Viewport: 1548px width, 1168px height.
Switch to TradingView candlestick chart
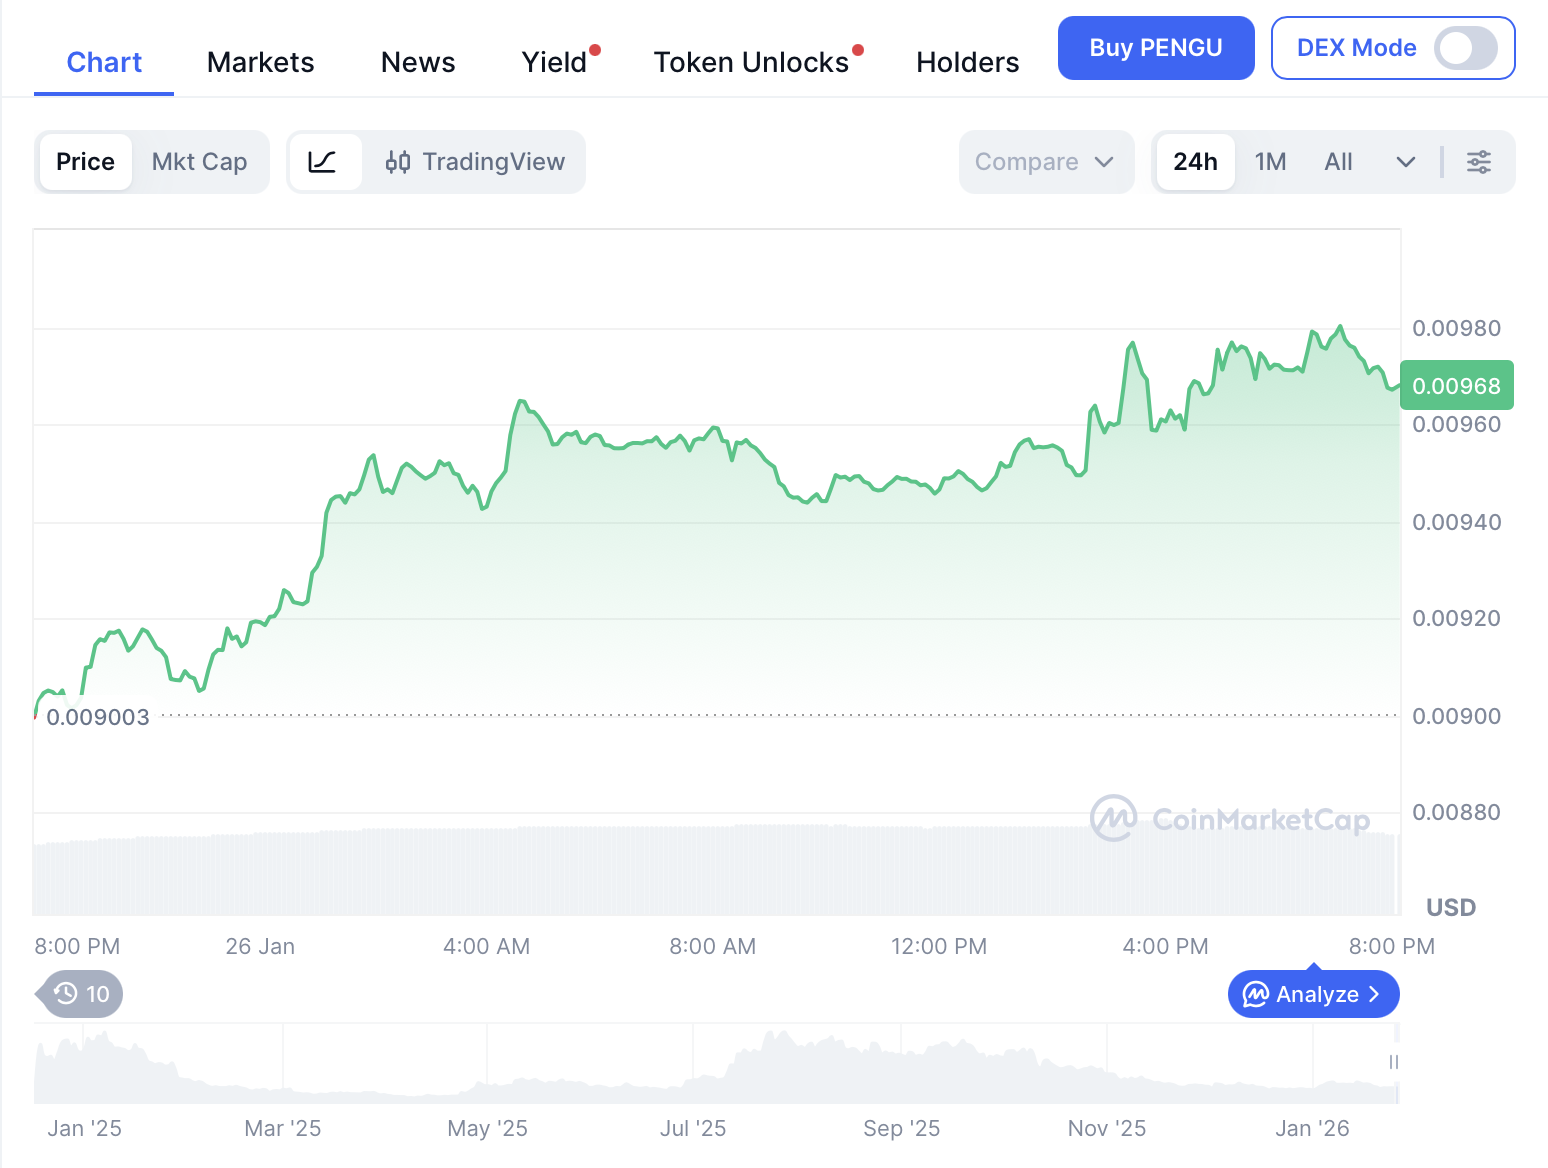coord(475,162)
